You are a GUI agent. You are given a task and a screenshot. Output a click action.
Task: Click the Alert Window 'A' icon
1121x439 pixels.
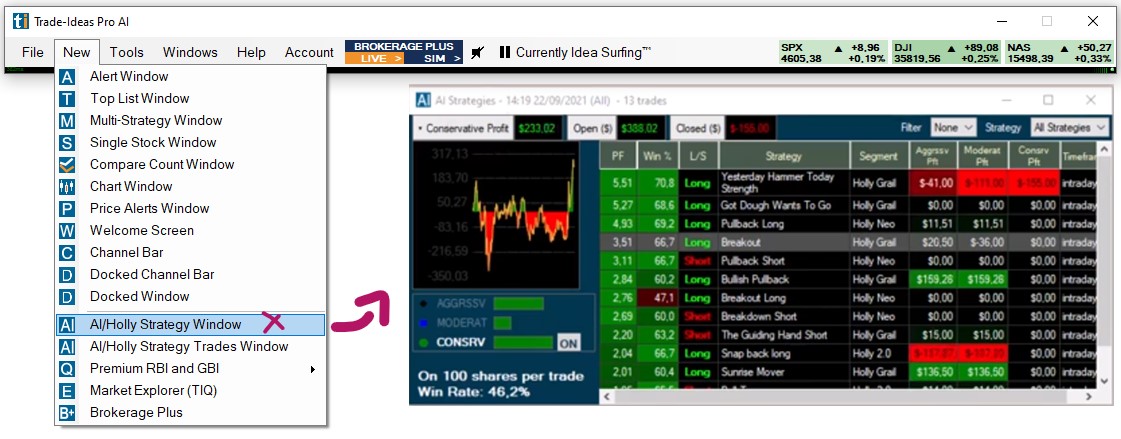click(67, 77)
